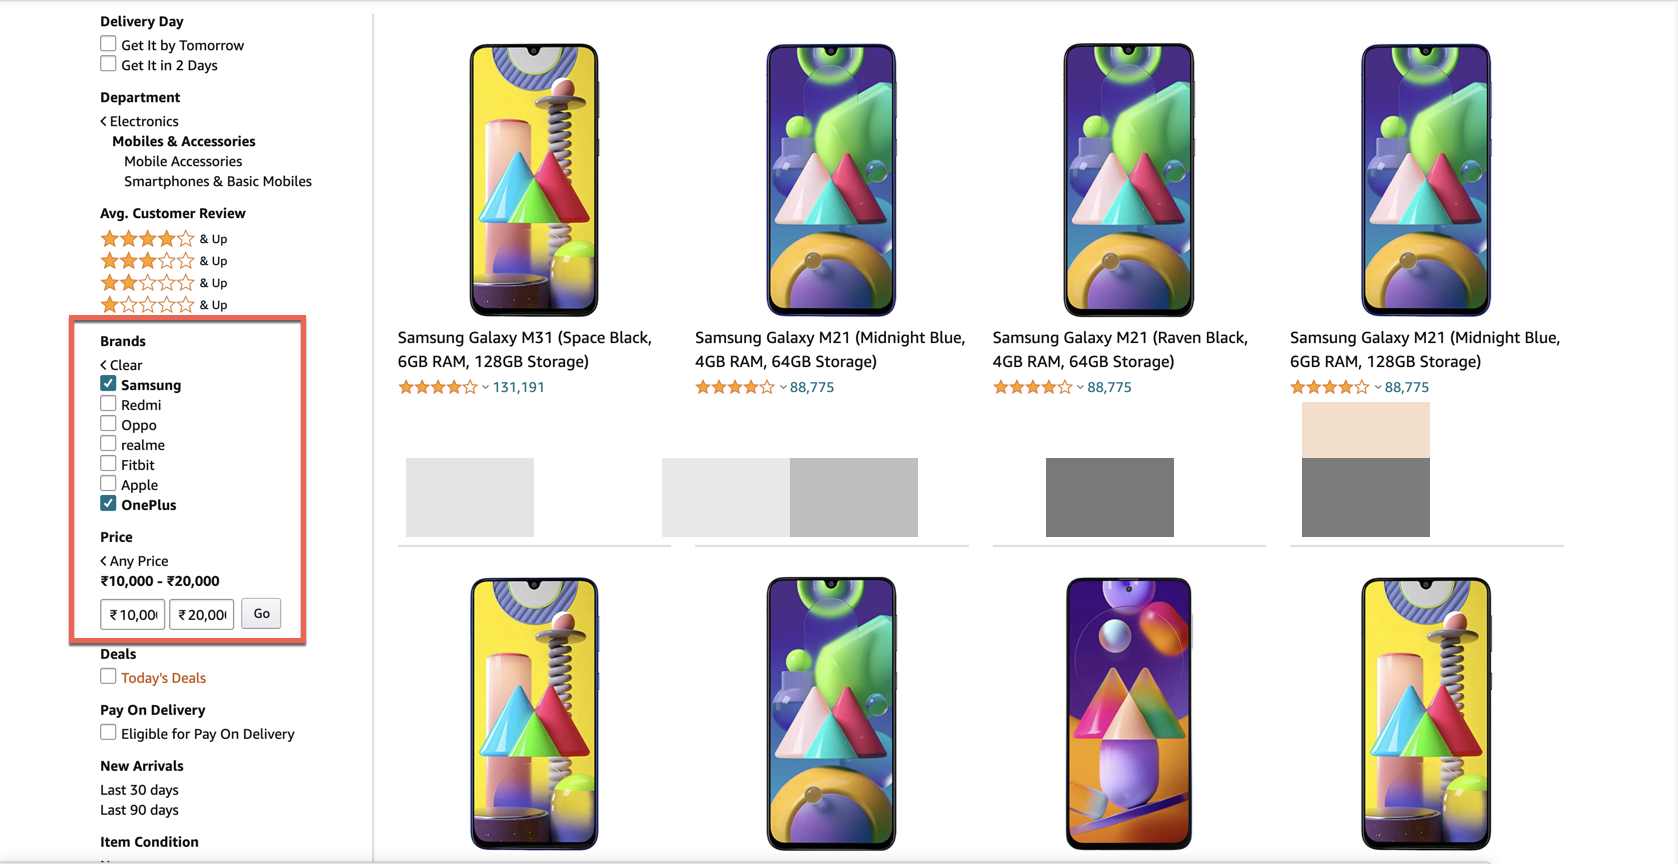Image resolution: width=1678 pixels, height=864 pixels.
Task: Click the Galaxy M31 star rating icons
Action: click(x=437, y=388)
